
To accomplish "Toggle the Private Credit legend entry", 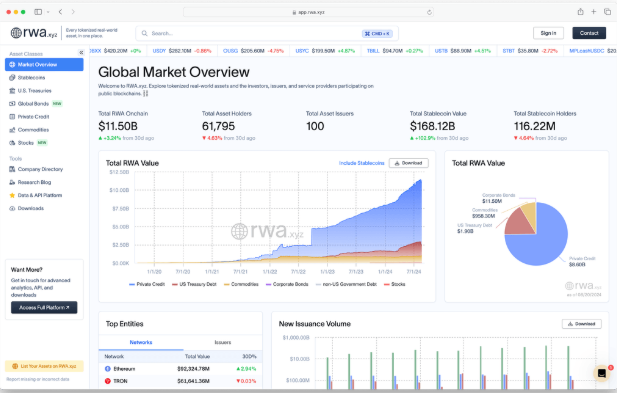I will [x=147, y=284].
